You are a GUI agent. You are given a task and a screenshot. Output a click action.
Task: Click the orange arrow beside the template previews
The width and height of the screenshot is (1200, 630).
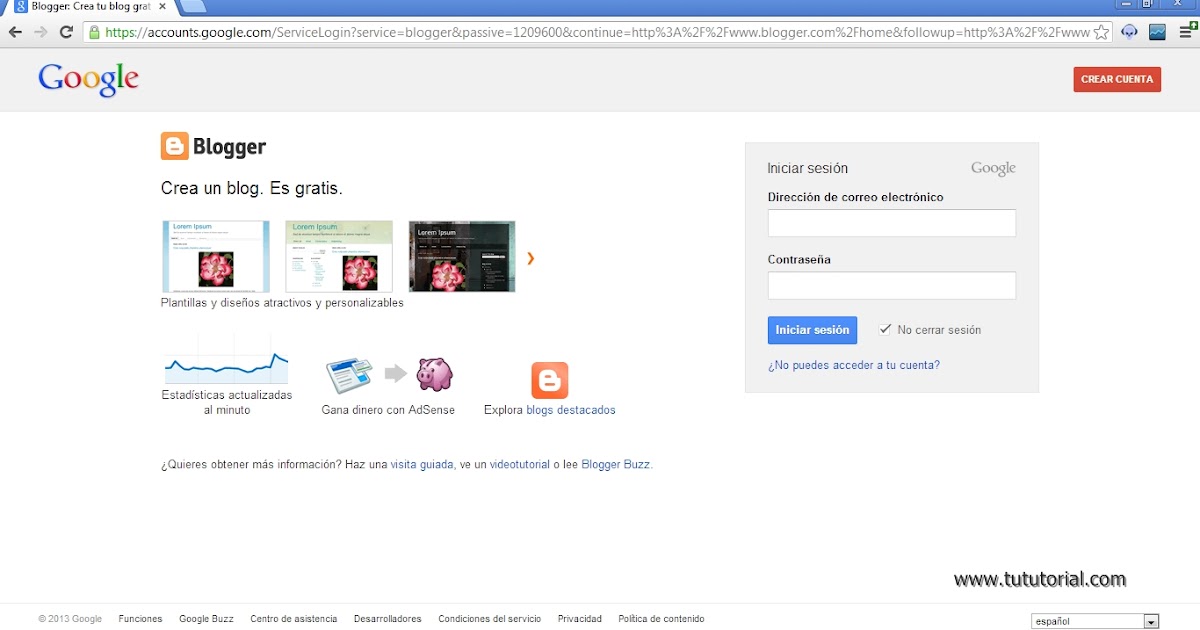pyautogui.click(x=530, y=257)
